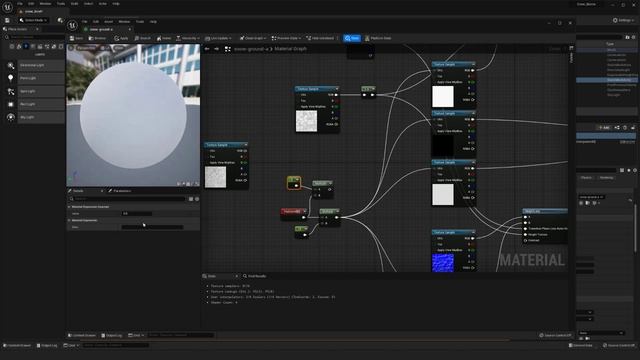Viewport: 640px width, 360px height.
Task: Select the material output node header
Action: 545,211
